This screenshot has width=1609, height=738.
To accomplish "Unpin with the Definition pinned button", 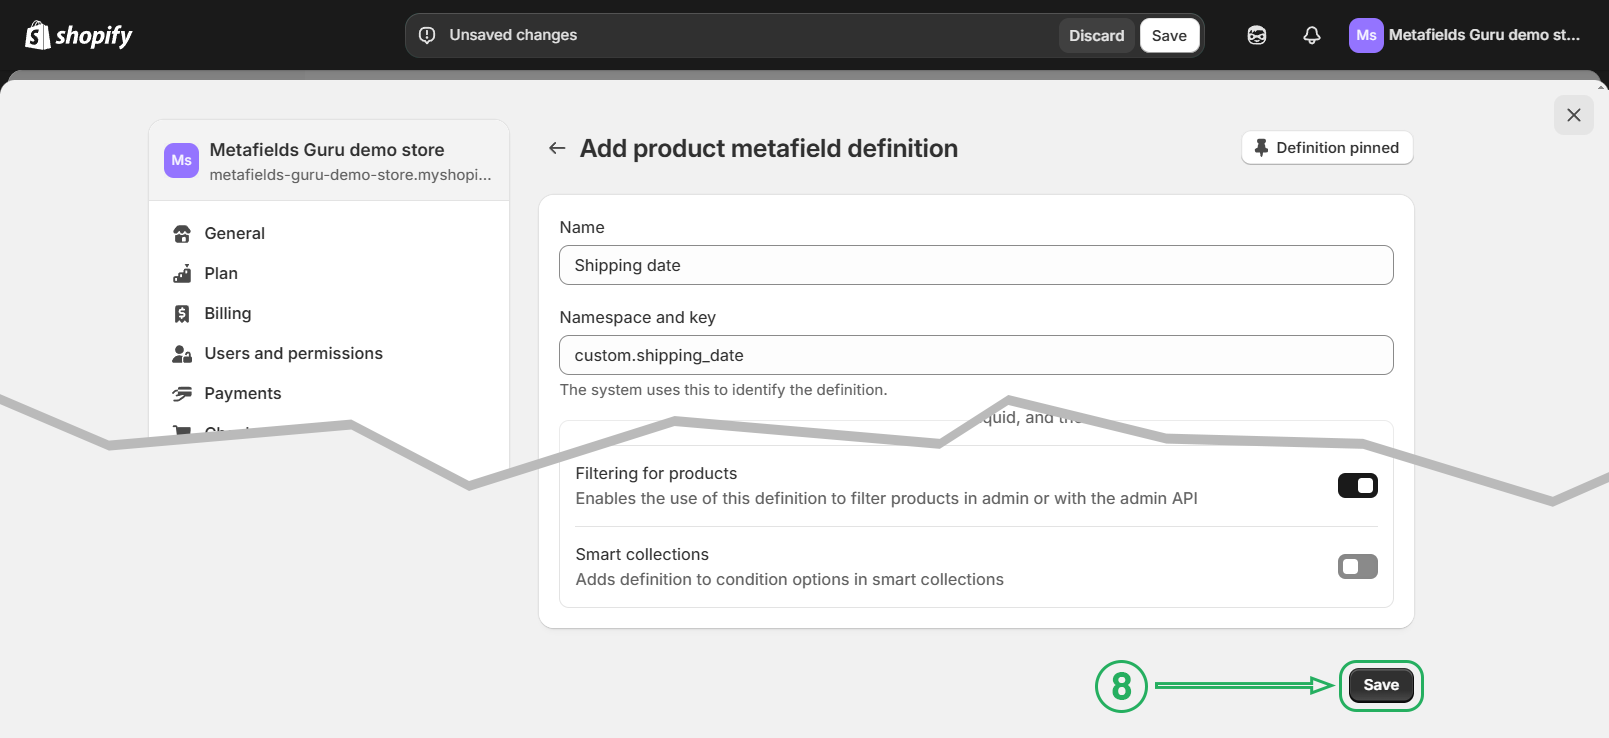I will pos(1327,148).
